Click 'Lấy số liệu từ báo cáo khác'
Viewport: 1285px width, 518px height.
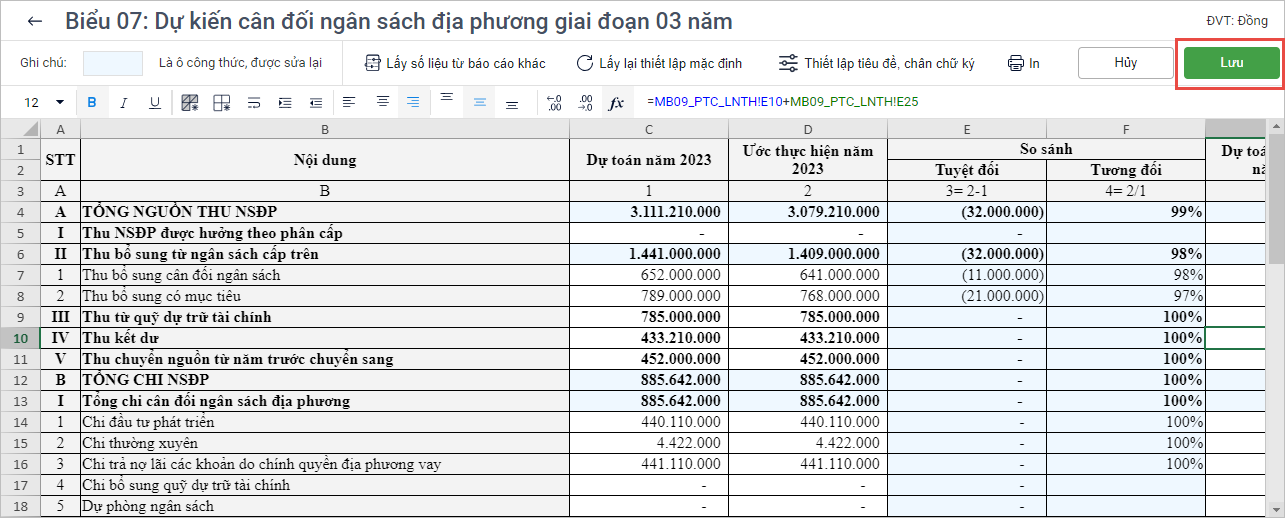455,63
